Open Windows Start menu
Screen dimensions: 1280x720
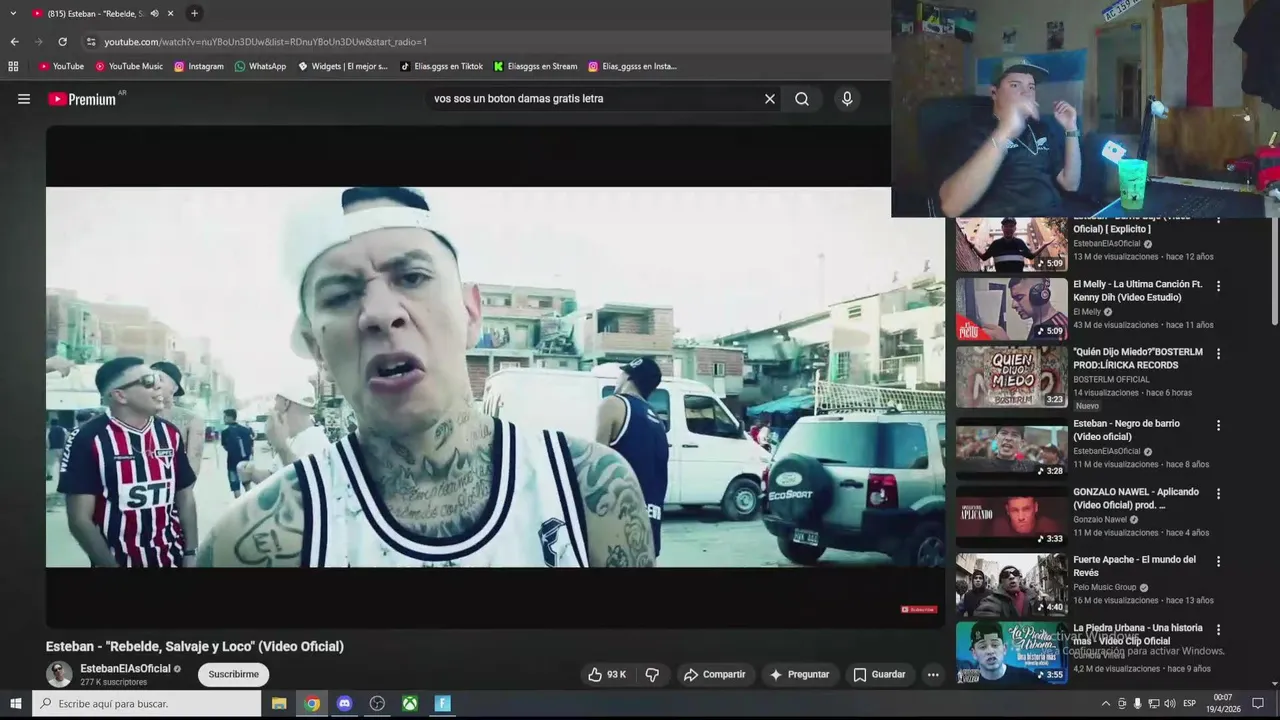coord(15,704)
